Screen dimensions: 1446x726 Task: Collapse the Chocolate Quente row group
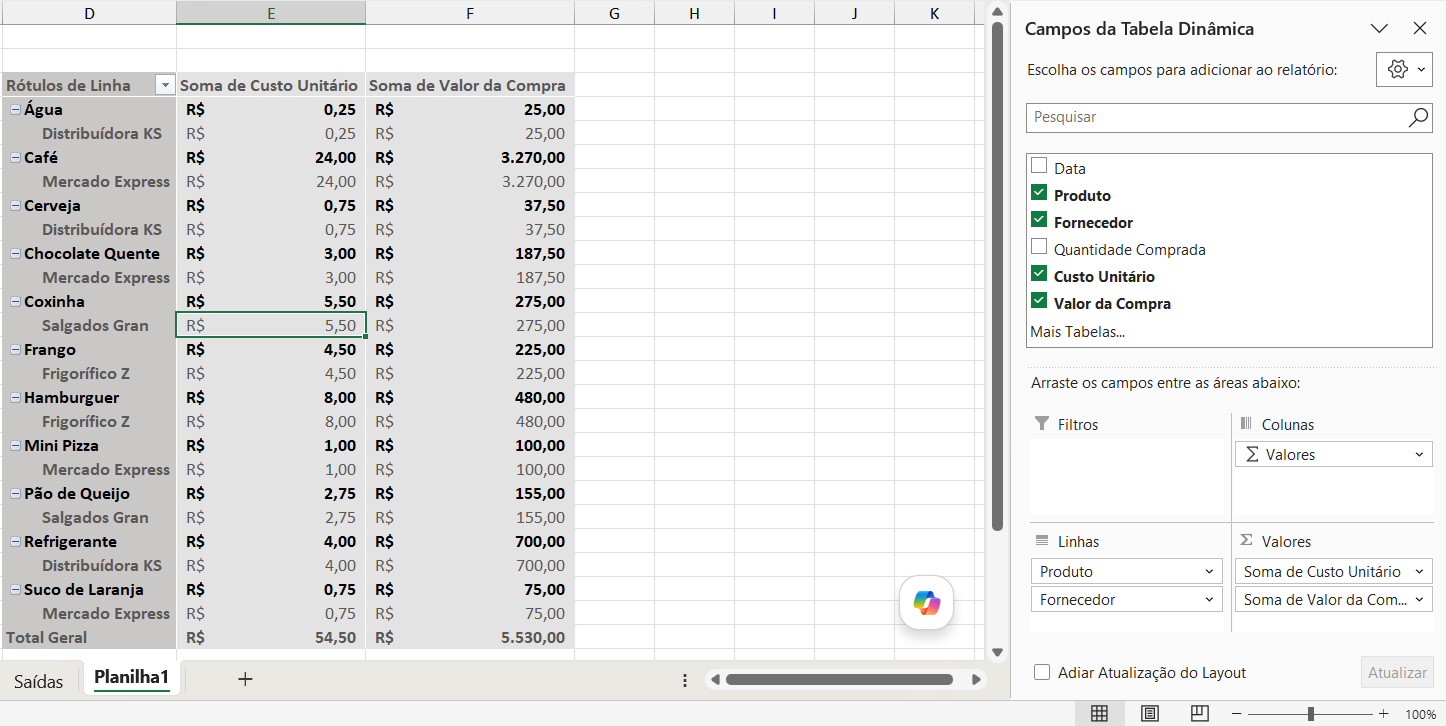click(x=15, y=253)
